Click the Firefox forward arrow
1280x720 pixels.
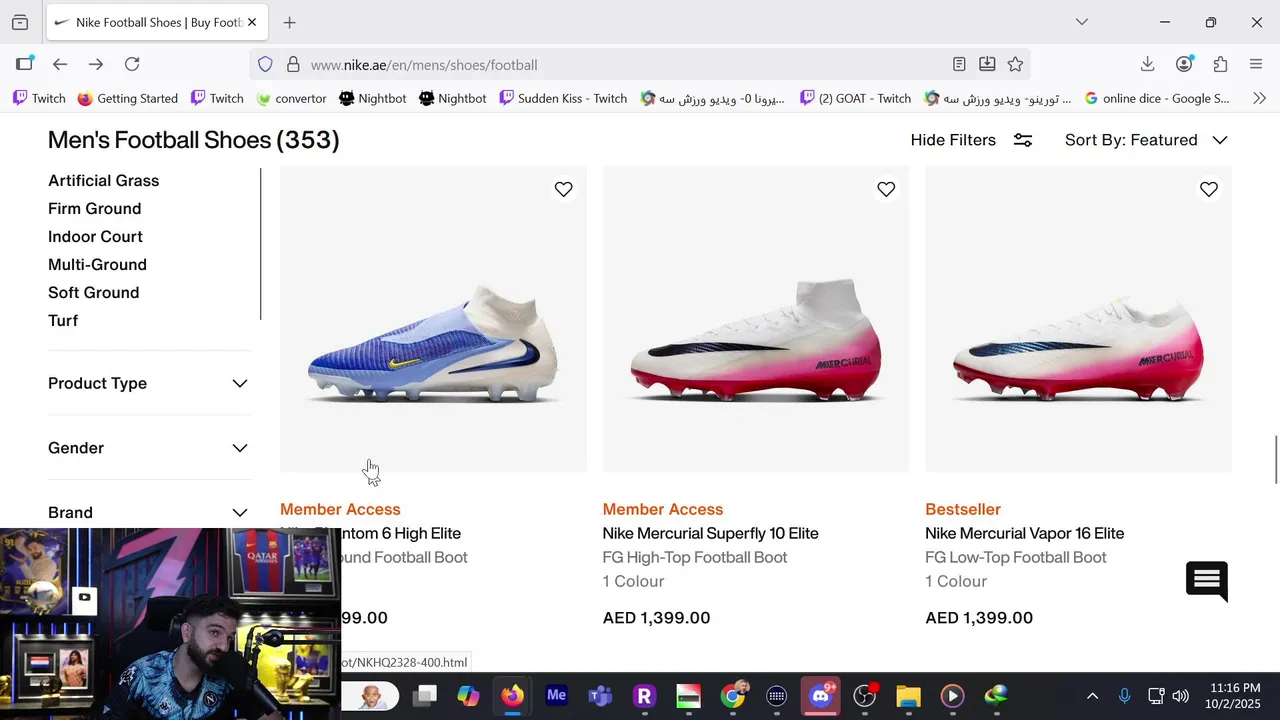tap(96, 64)
